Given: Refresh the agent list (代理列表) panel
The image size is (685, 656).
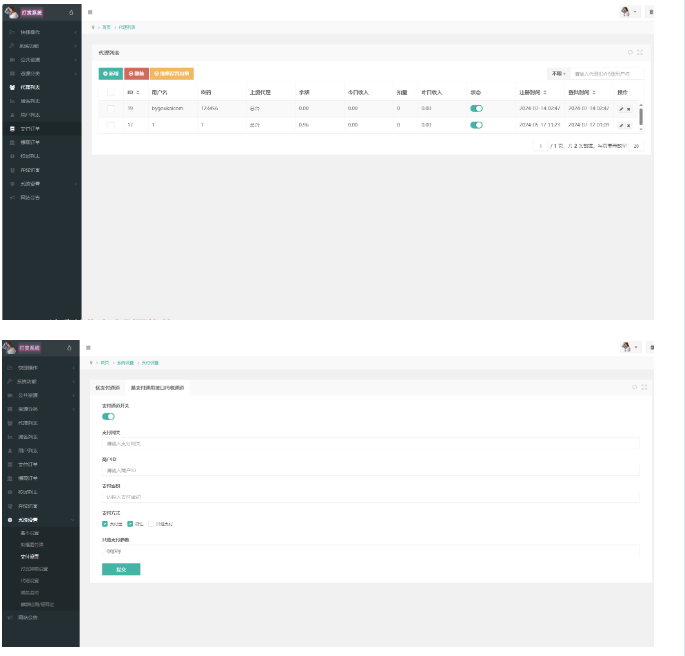Looking at the screenshot, I should point(630,51).
